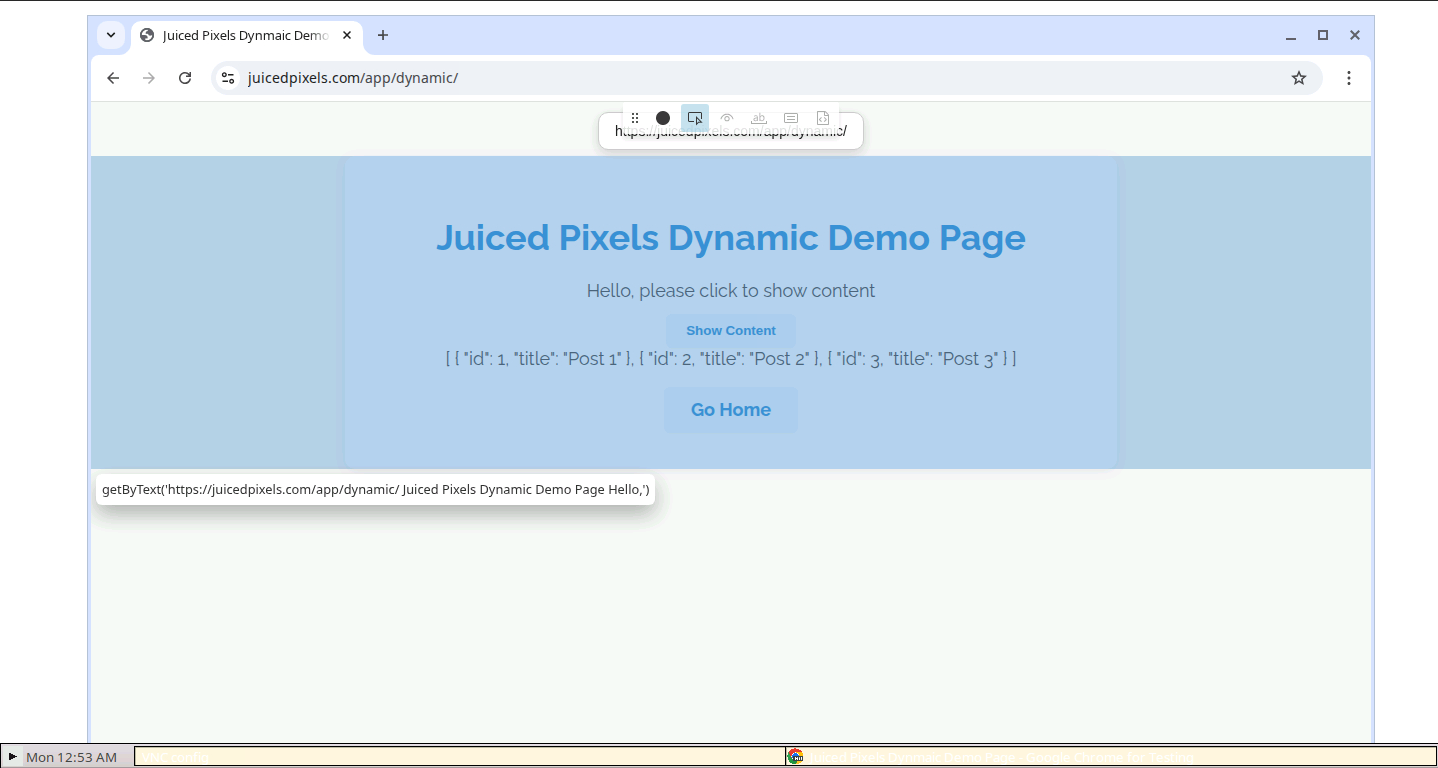The height and width of the screenshot is (768, 1438).
Task: Click the Playwright toolbar drag handle
Action: click(x=635, y=118)
